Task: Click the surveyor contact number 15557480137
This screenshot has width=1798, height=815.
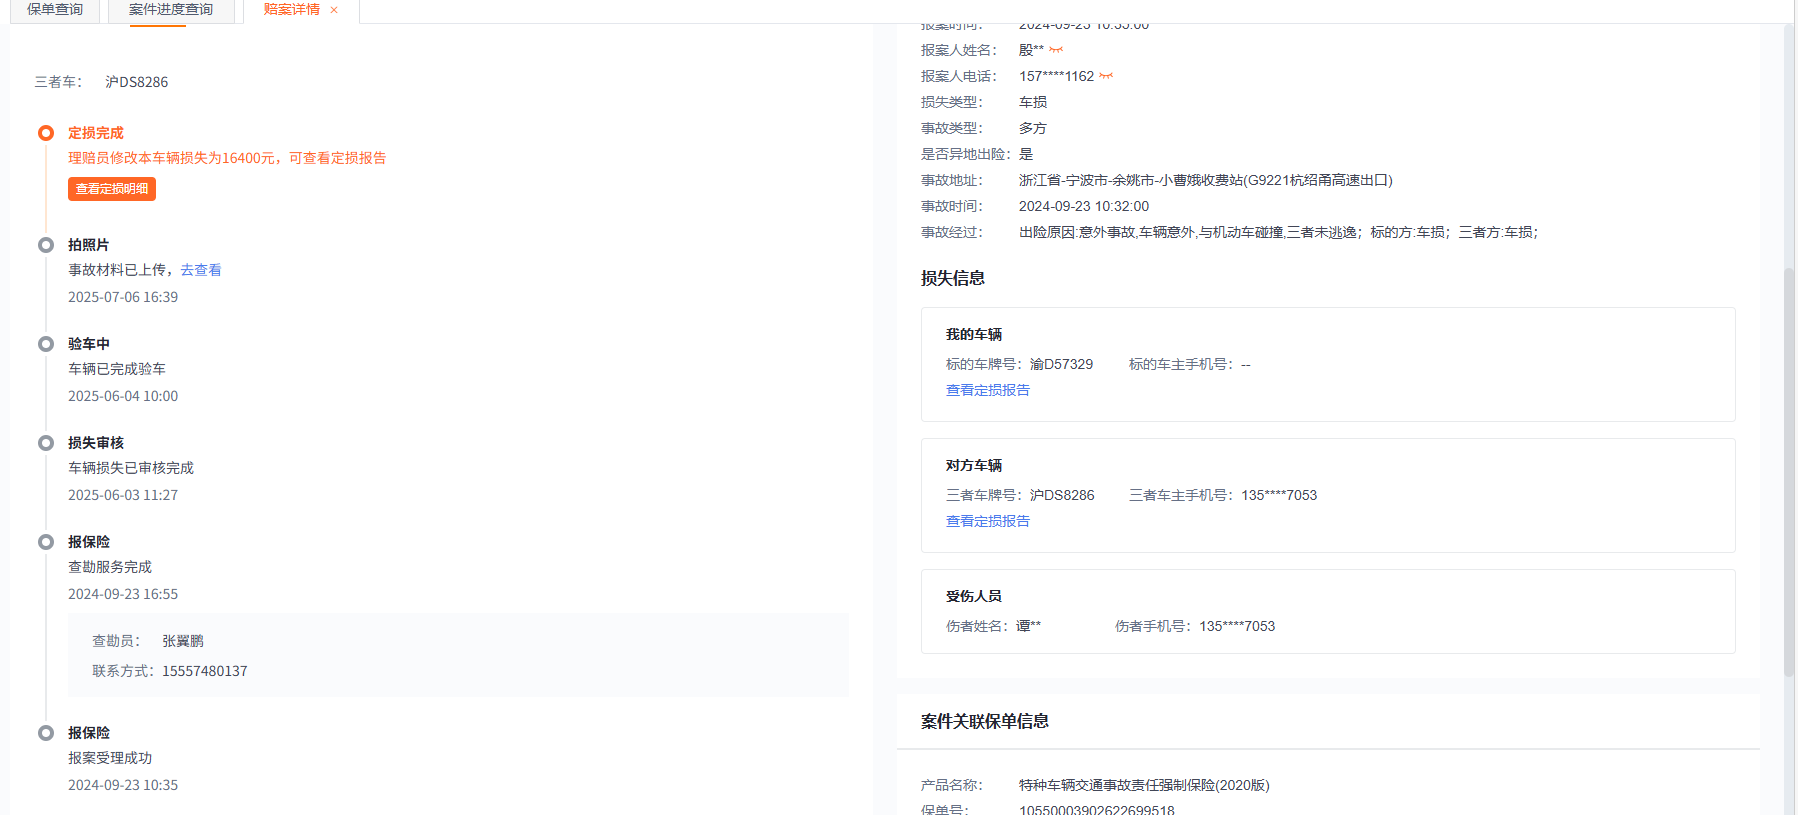Action: (205, 671)
